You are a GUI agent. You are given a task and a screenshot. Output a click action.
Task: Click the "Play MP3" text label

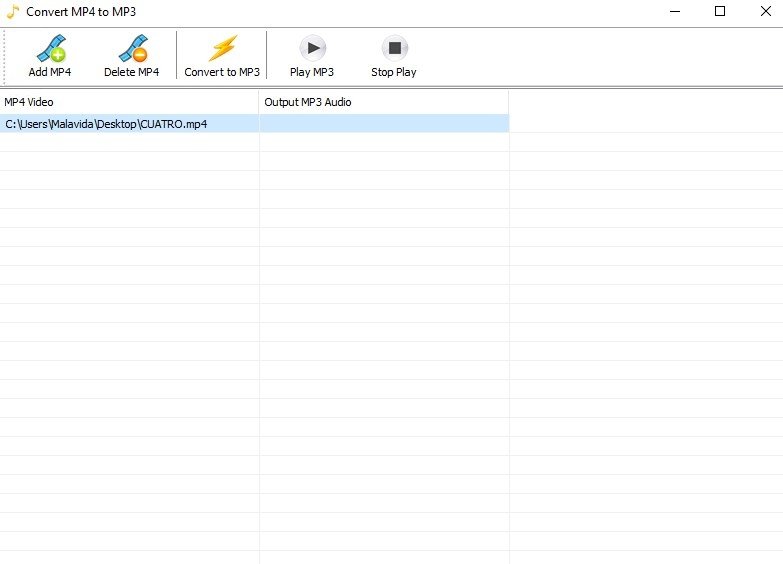pos(312,72)
